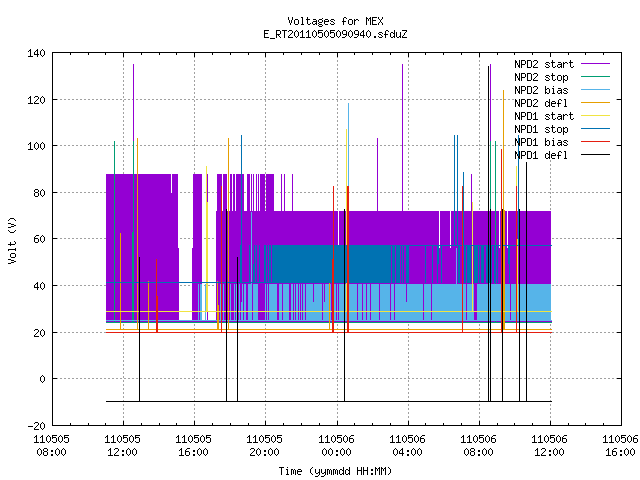
Task: Click the x-axis tick '110506 00:00'
Action: (336, 446)
